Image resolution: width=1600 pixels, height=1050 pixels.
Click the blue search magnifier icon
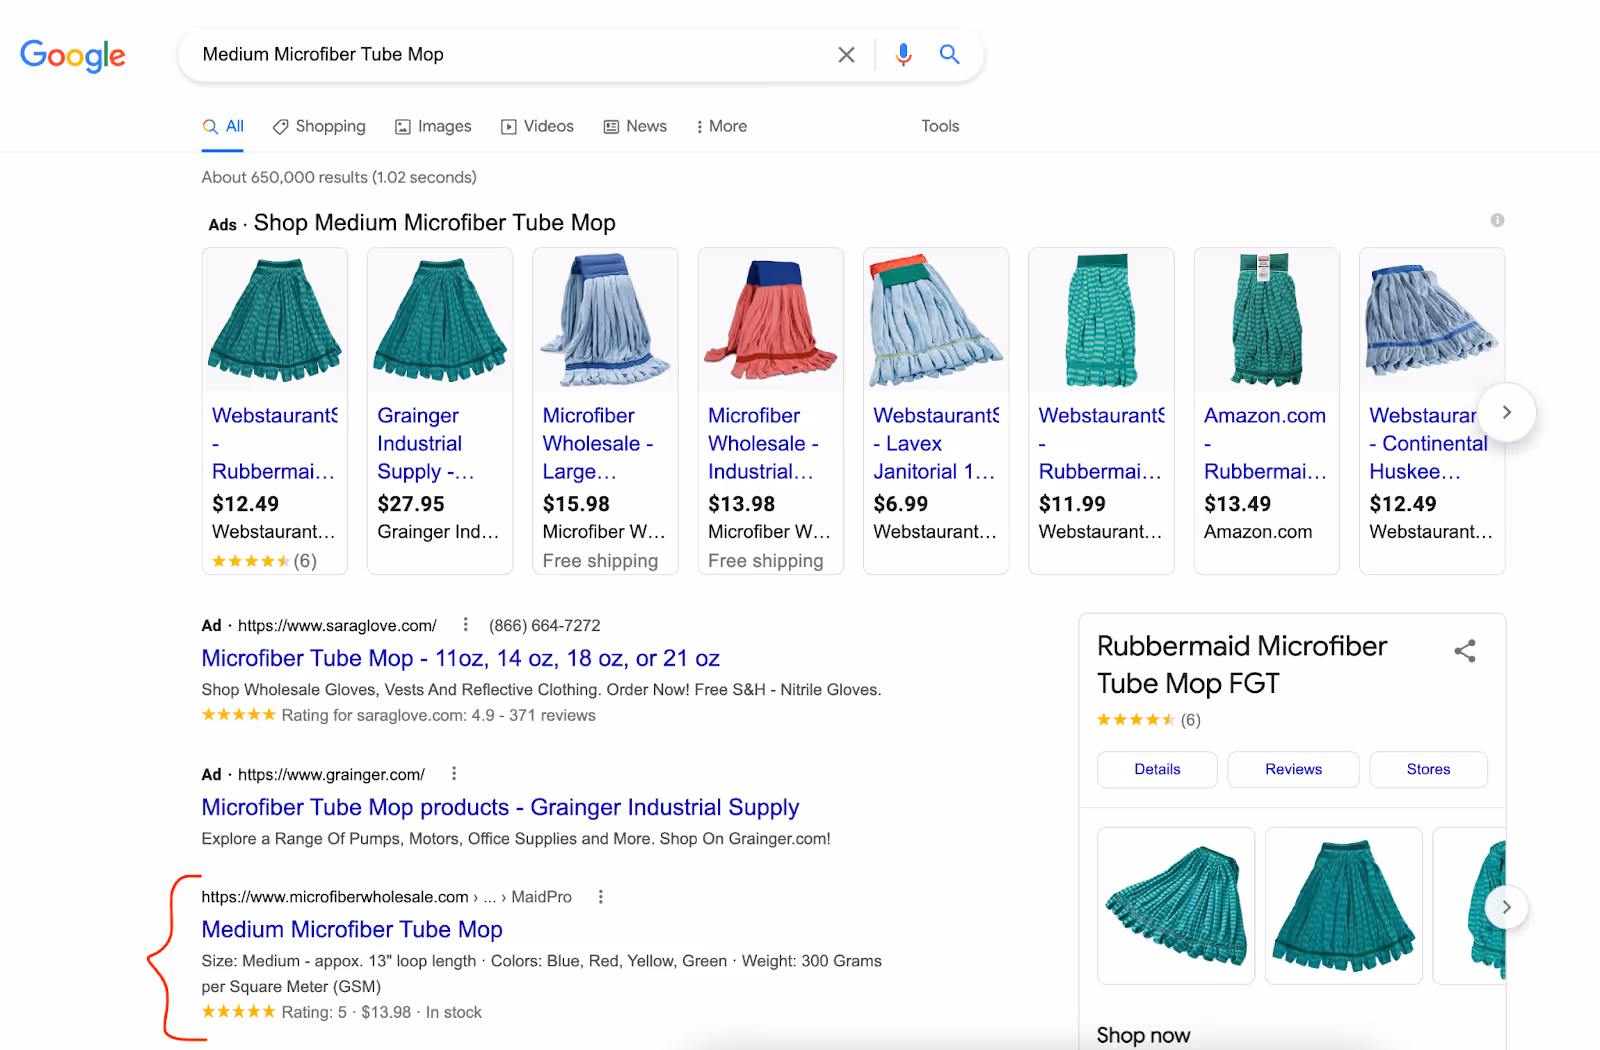[x=949, y=55]
